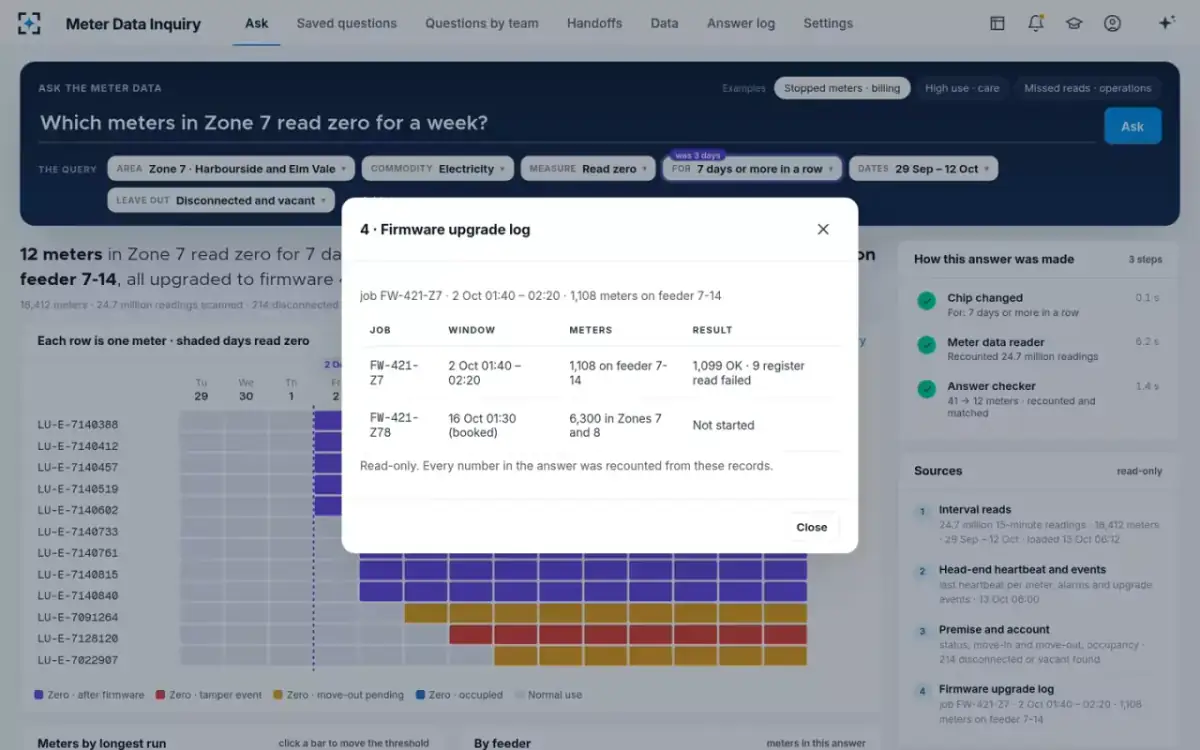Open the Dates 29 Sep – 12 Oct dropdown
The image size is (1200, 750).
click(x=923, y=169)
